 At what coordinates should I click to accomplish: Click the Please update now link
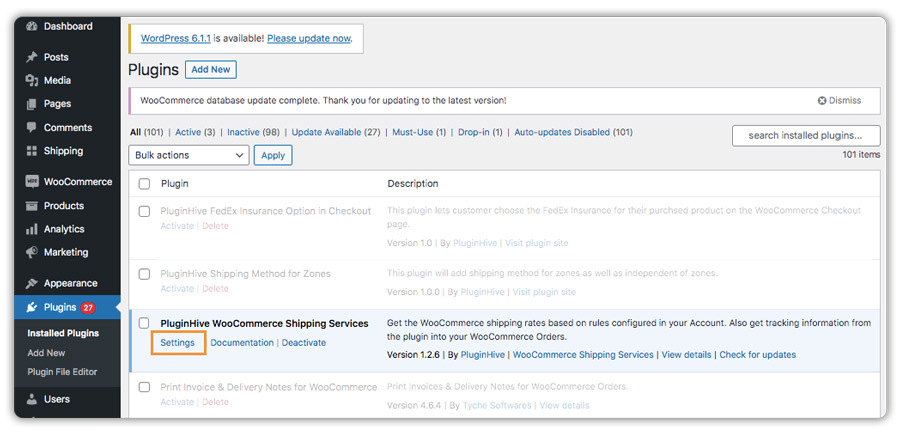pyautogui.click(x=309, y=38)
